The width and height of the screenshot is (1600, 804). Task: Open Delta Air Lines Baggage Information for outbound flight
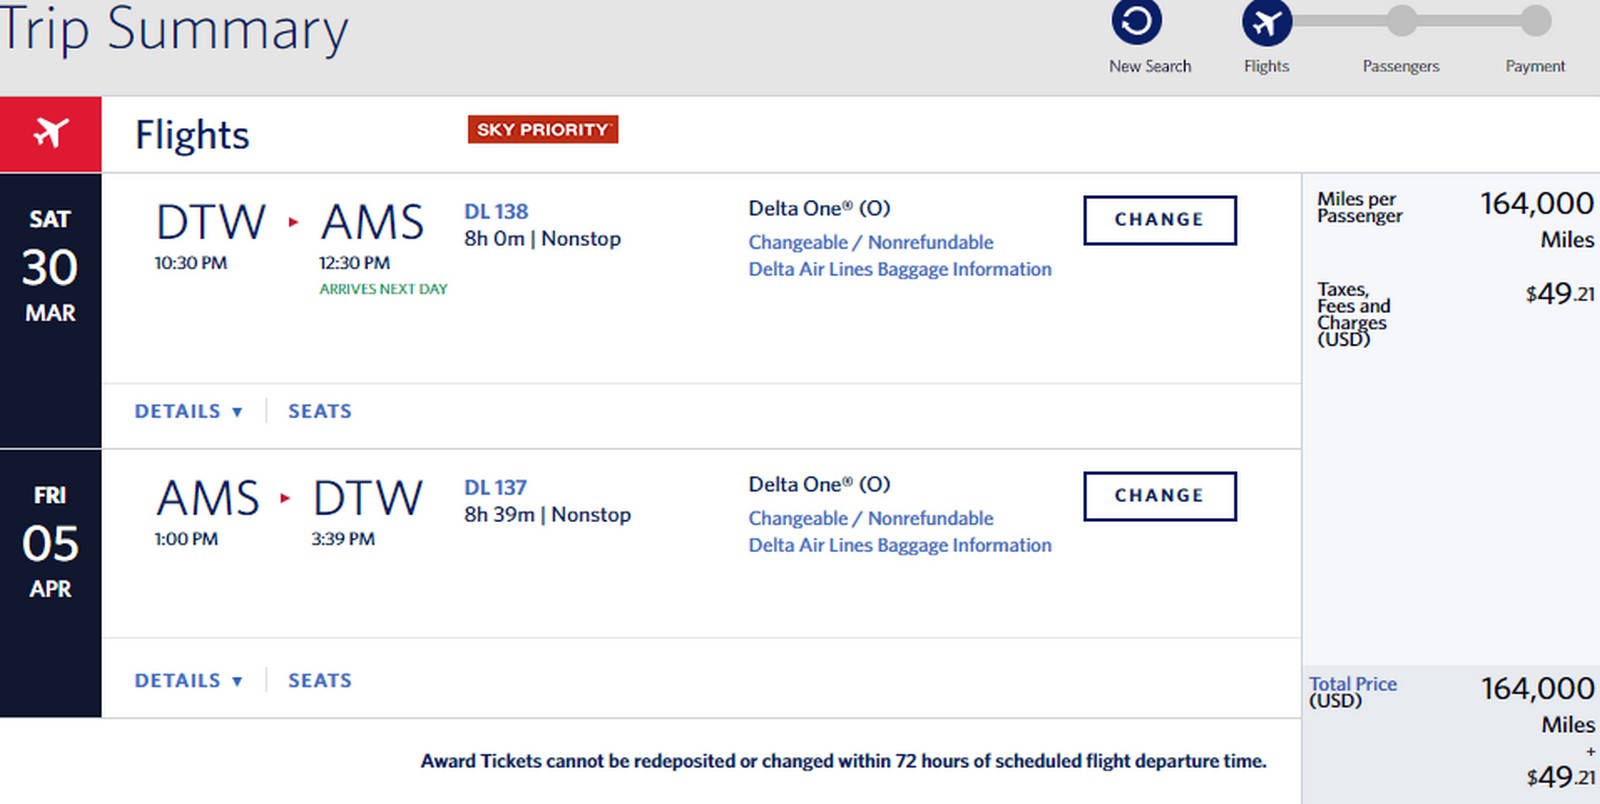pos(899,269)
